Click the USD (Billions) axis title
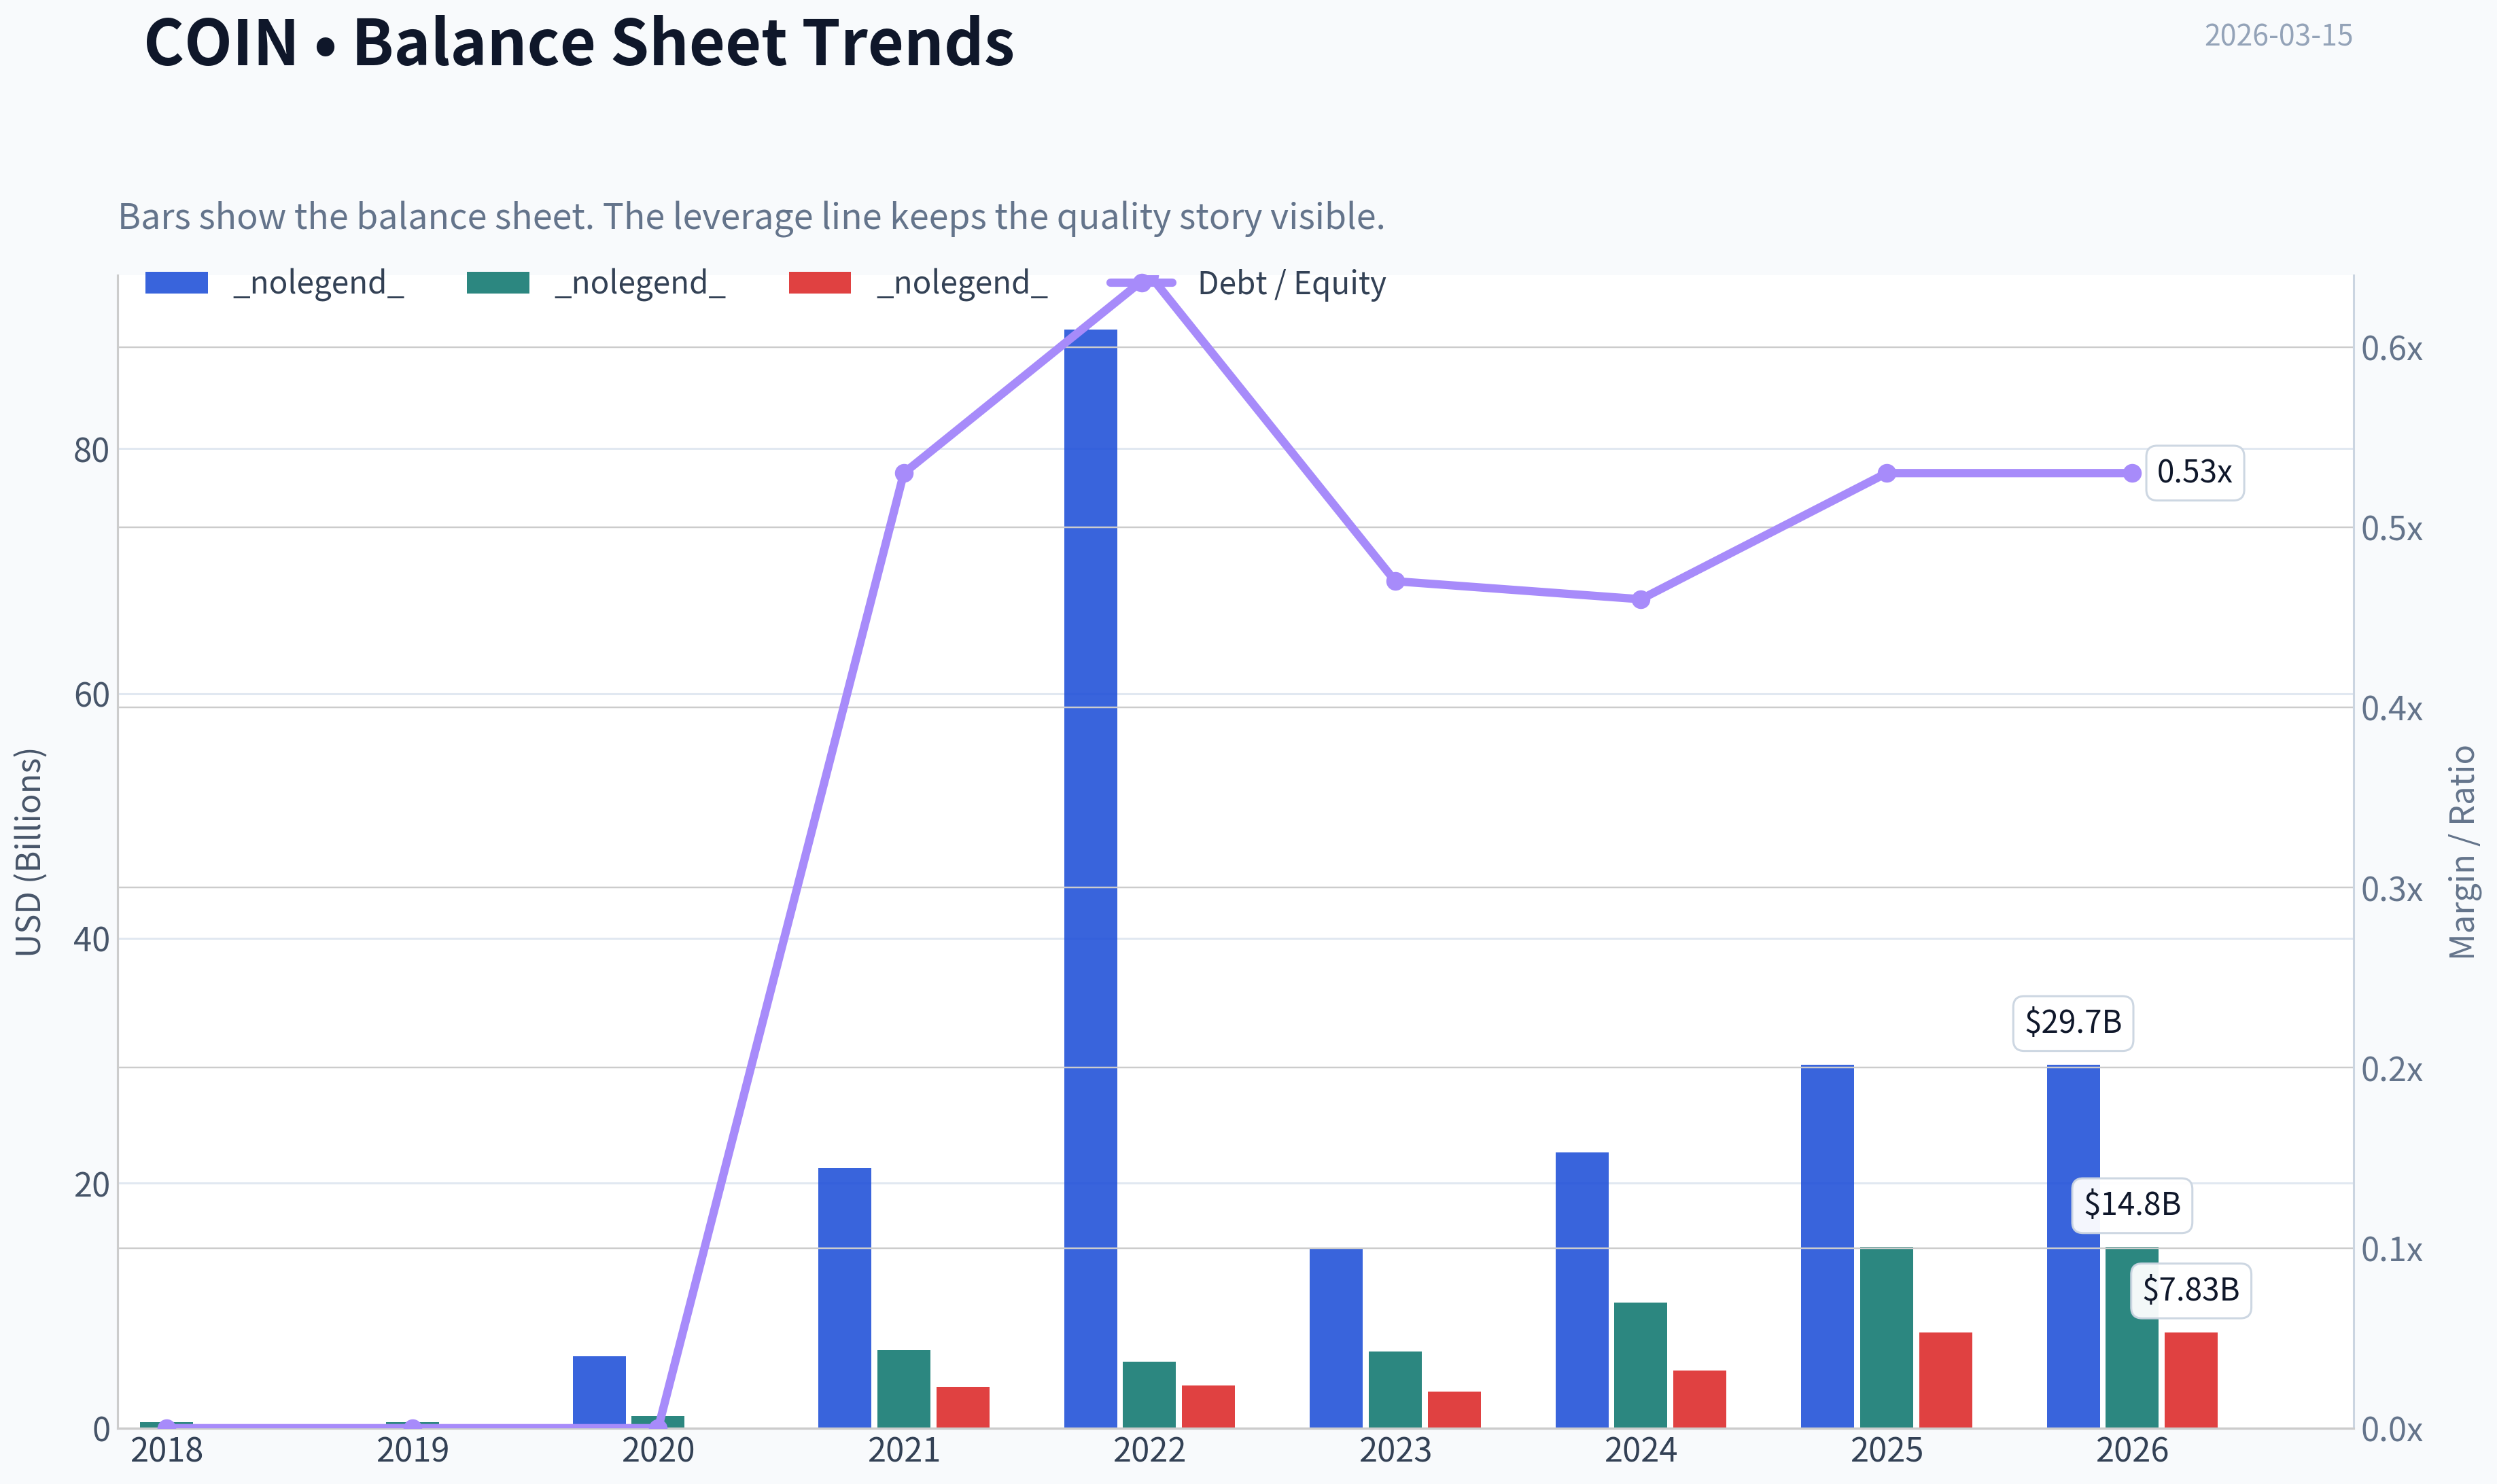2497x1484 pixels. [x=29, y=852]
